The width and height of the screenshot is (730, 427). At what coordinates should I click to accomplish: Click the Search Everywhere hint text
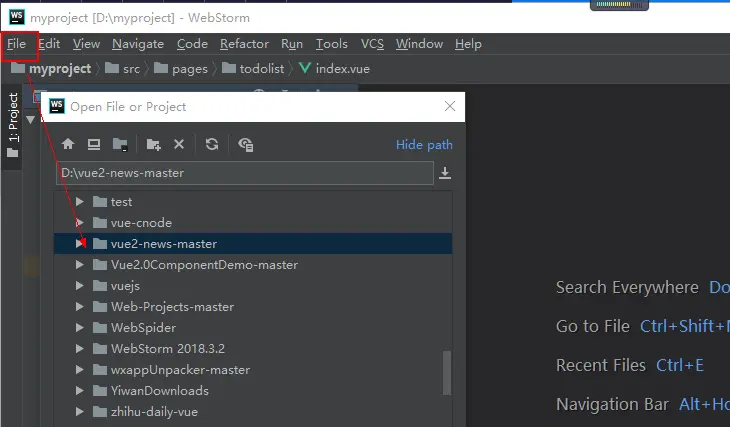coord(627,287)
